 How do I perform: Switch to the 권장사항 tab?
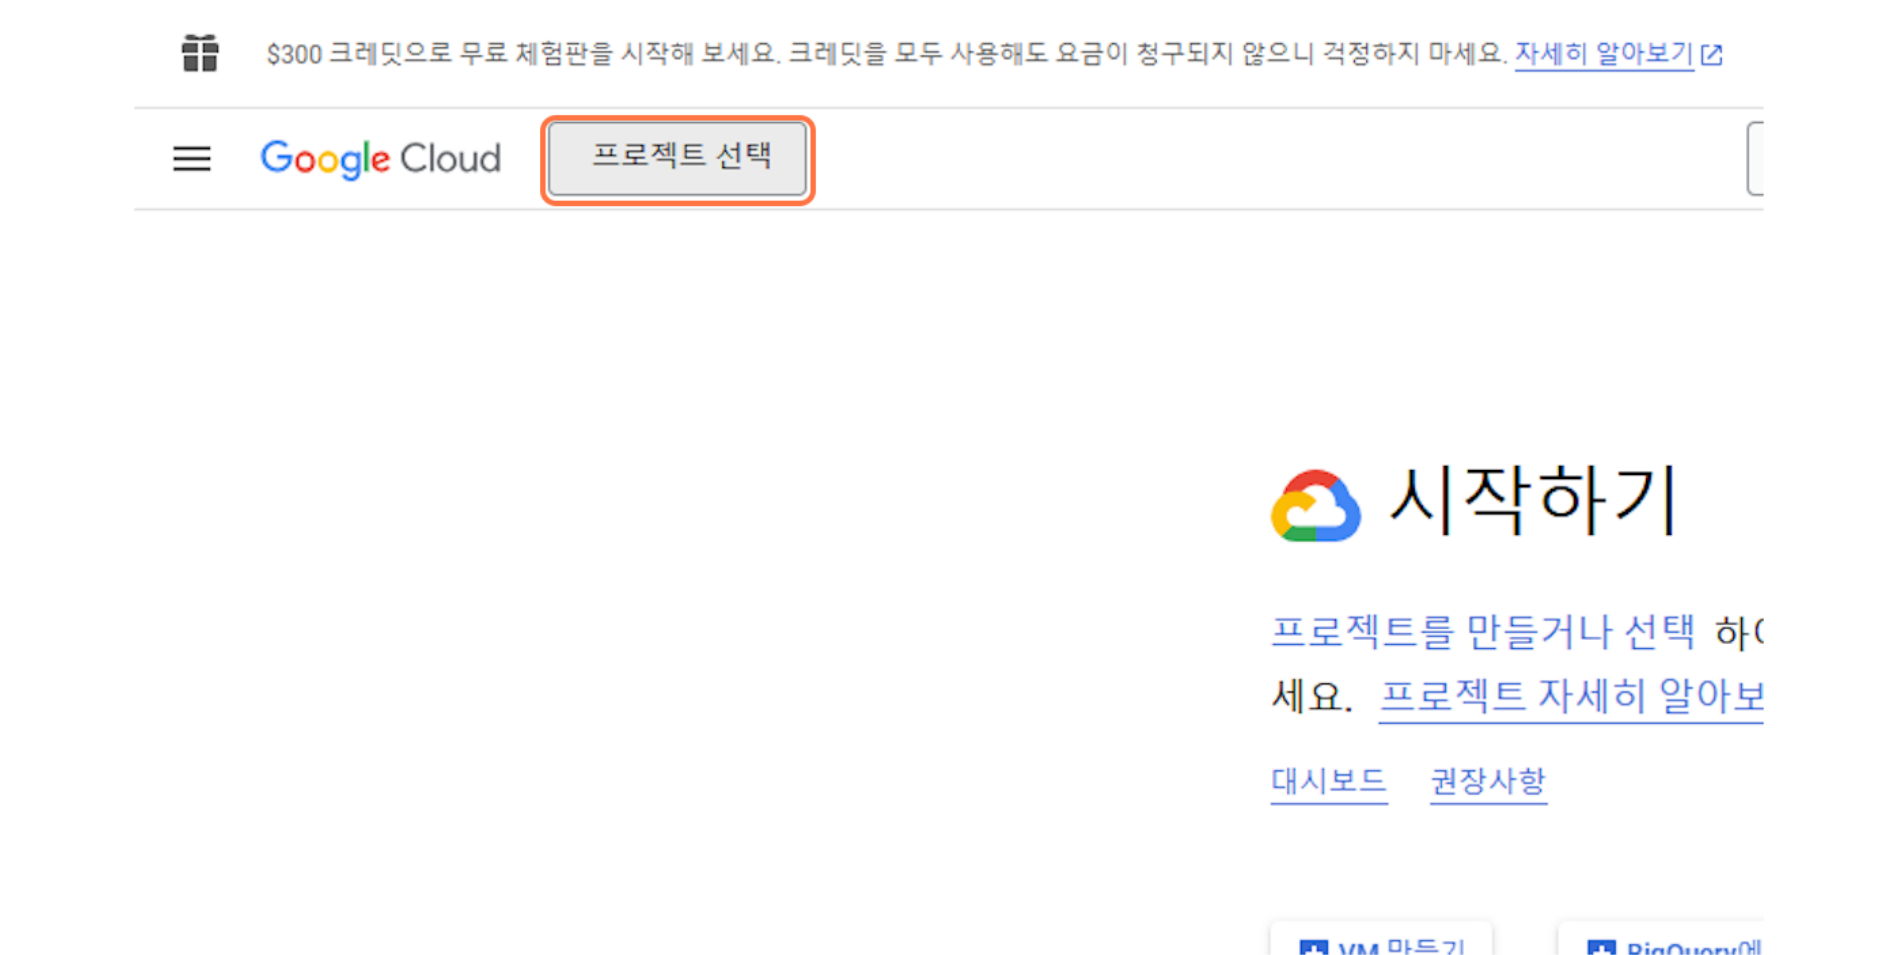click(1488, 780)
